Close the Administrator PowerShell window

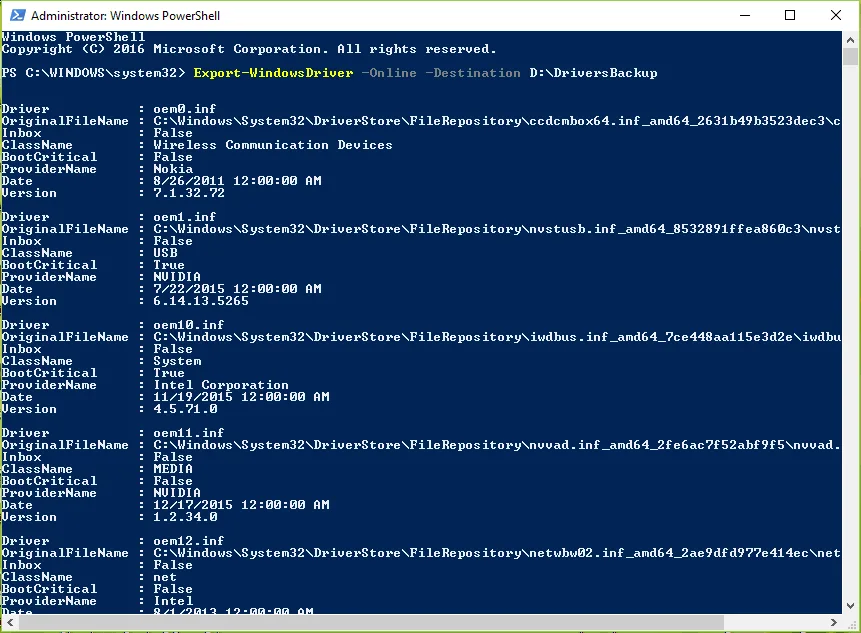(836, 15)
